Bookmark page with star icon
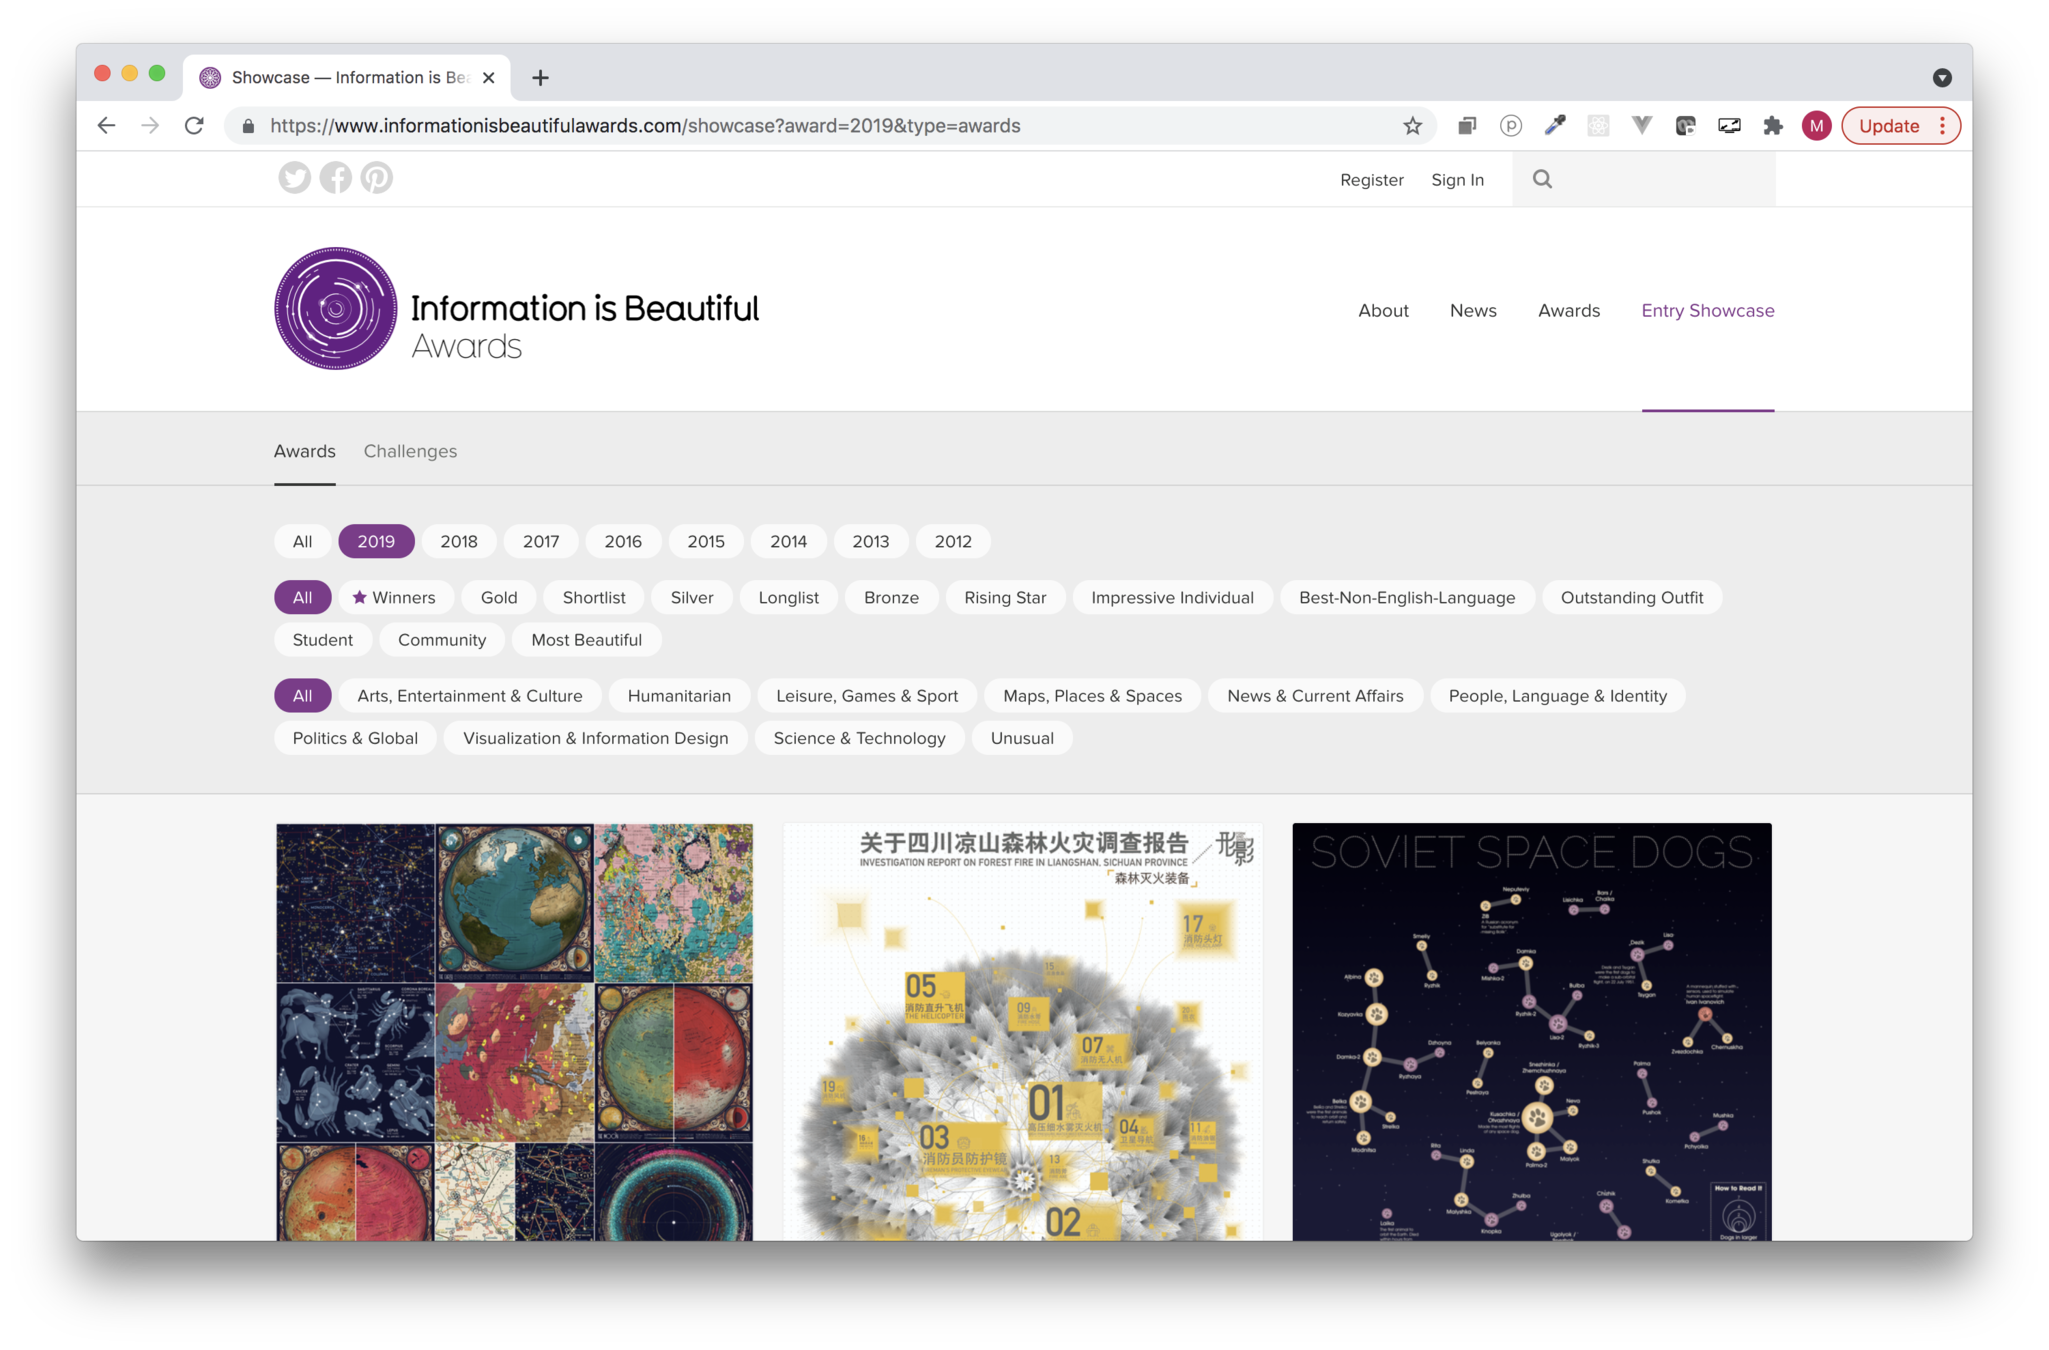Screen dimensions: 2049x1350 tap(1412, 126)
